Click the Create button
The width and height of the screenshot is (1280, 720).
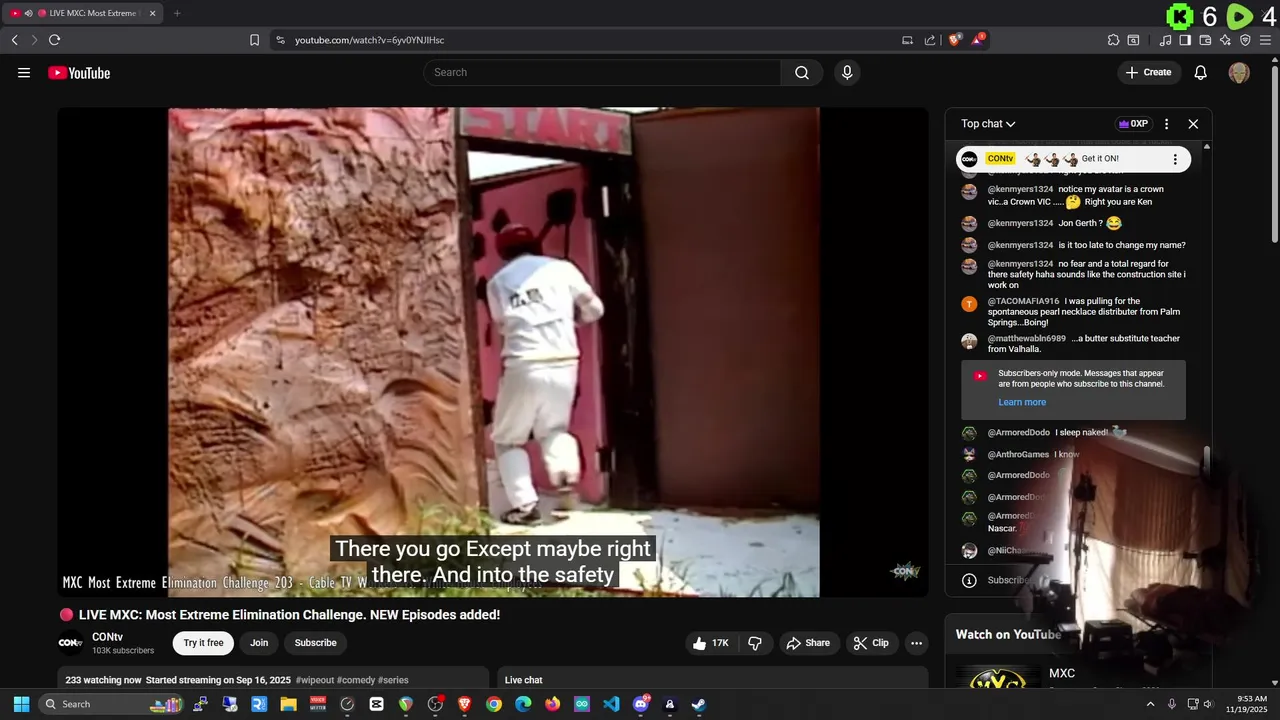(x=1148, y=72)
